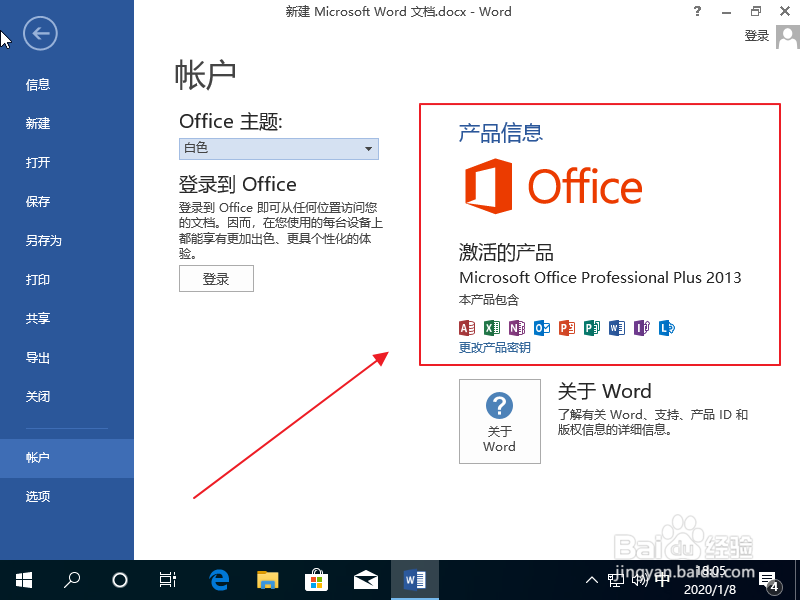
Task: Open the Mail app from the taskbar
Action: (366, 580)
